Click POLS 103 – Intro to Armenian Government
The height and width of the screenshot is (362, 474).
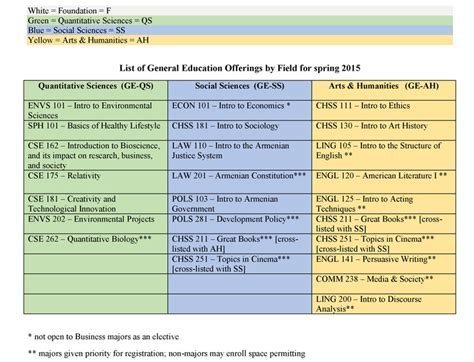240,204
